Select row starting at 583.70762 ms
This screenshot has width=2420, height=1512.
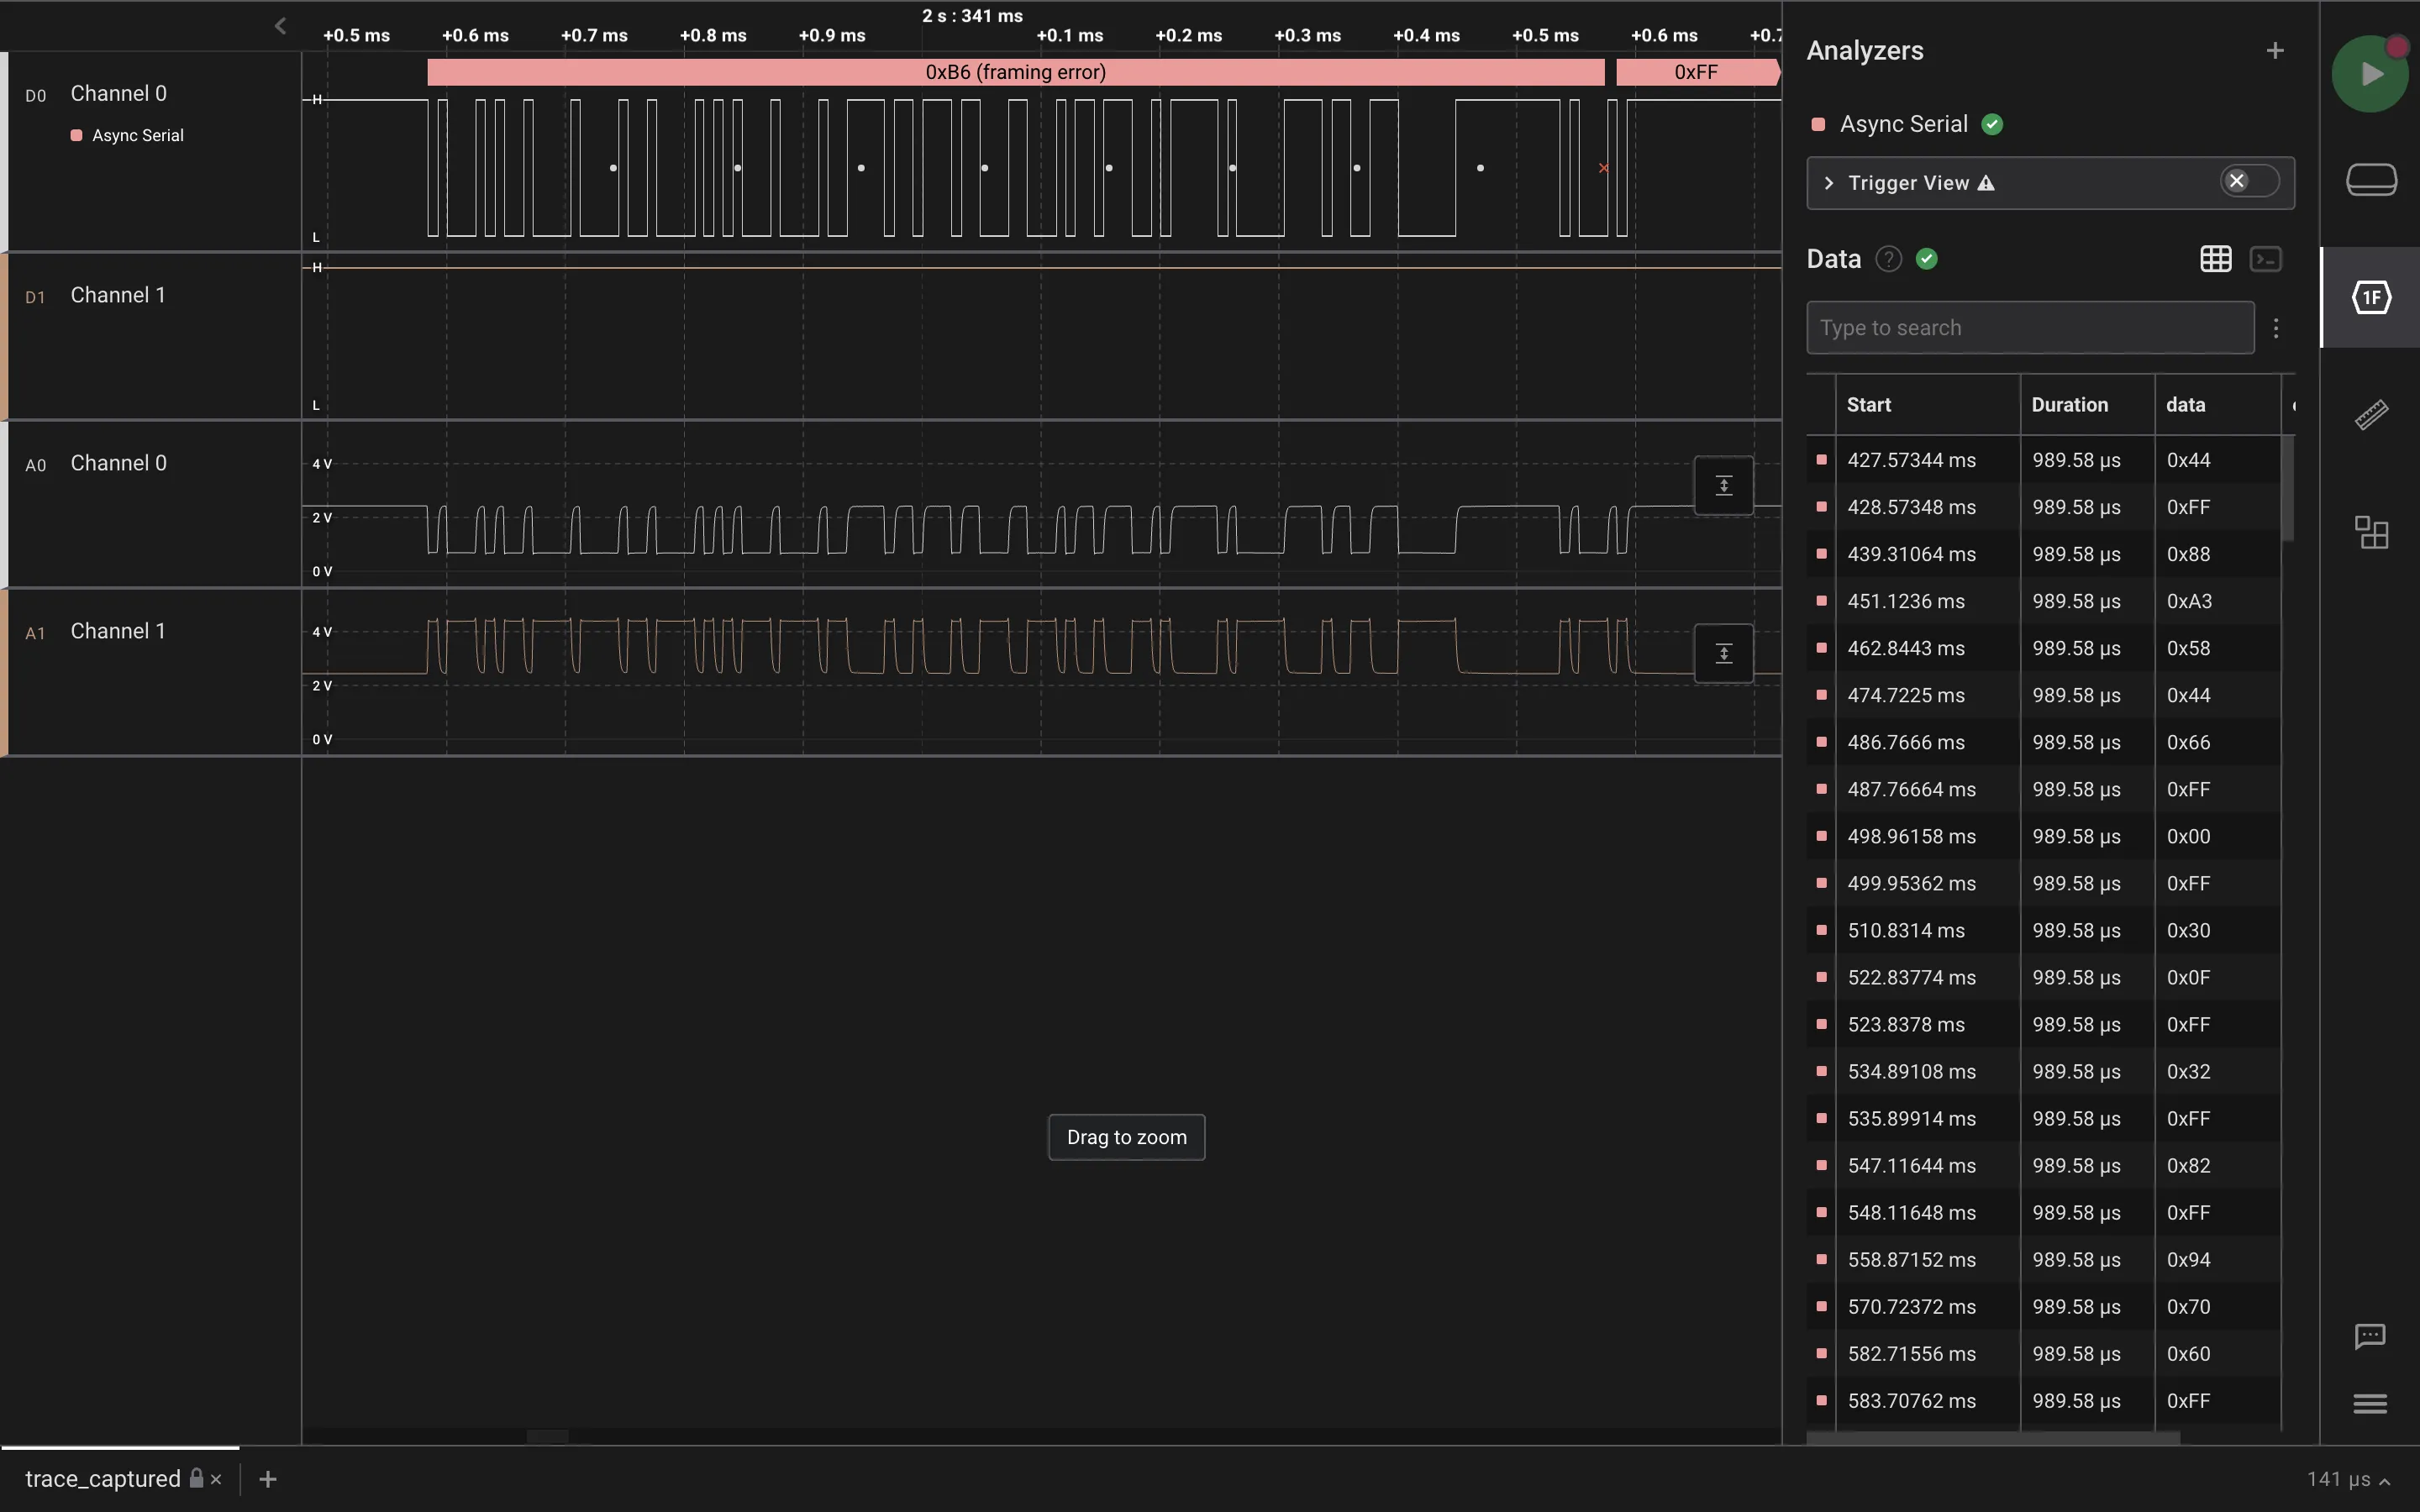2044,1400
